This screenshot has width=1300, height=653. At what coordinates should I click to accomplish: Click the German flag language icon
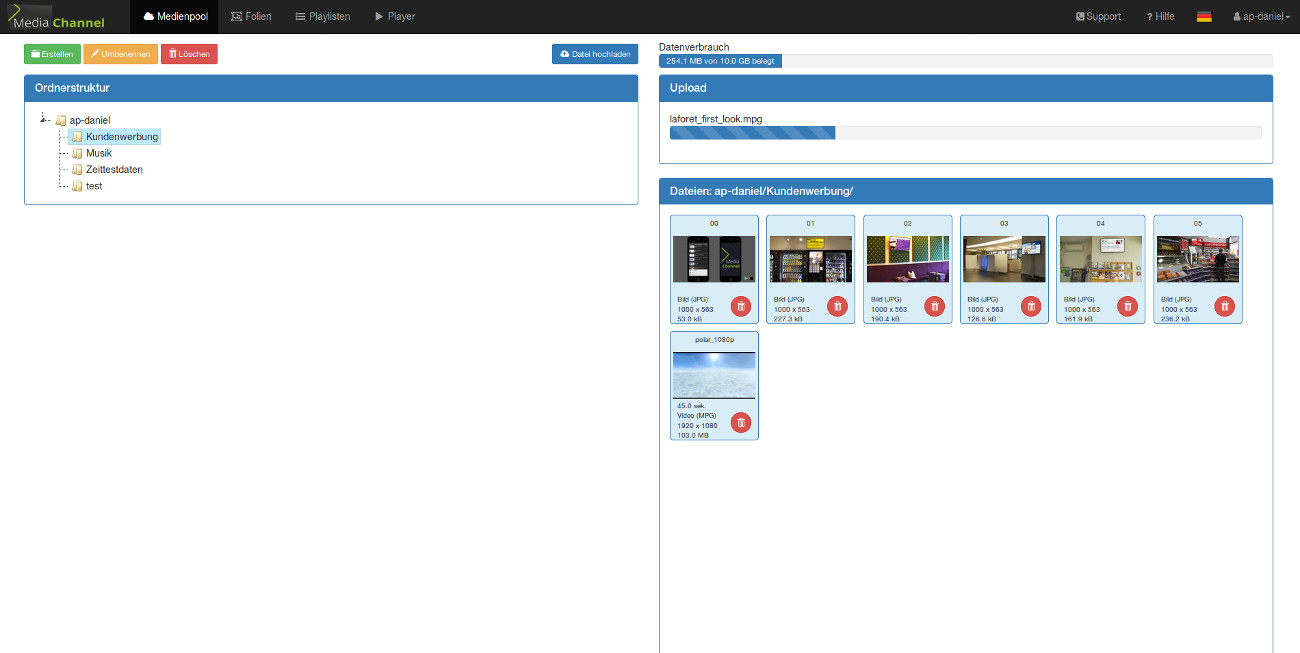[1204, 17]
